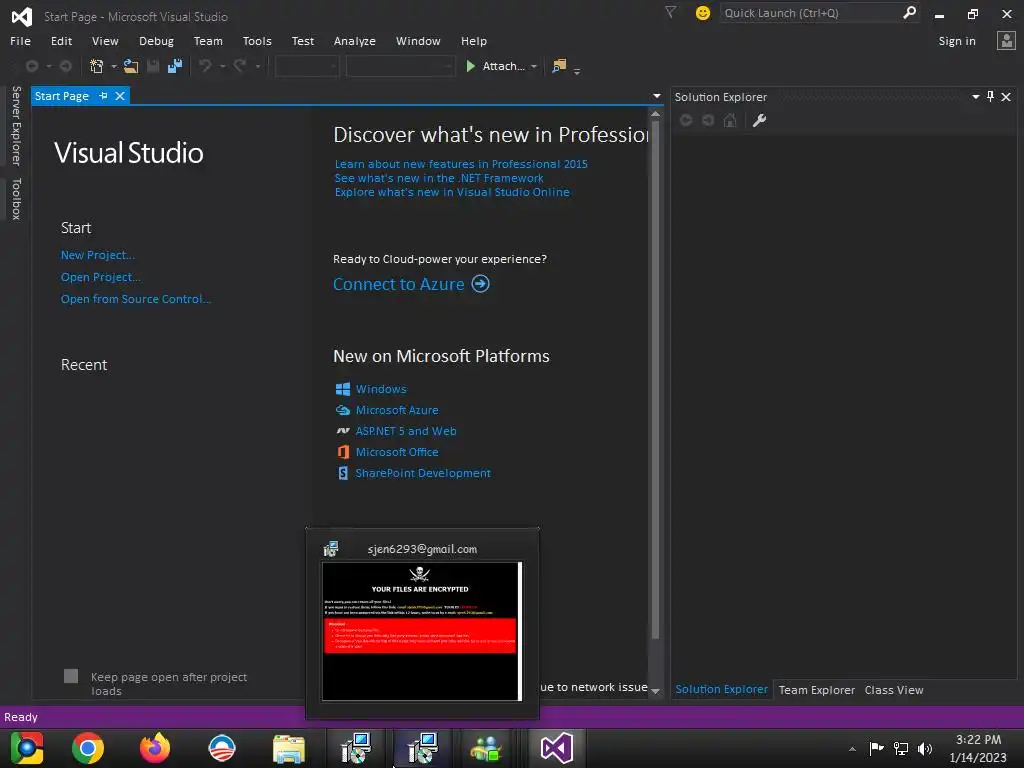Screen dimensions: 1024x768
Task: Click the taskbar clock showing 3:22 PM
Action: click(978, 740)
